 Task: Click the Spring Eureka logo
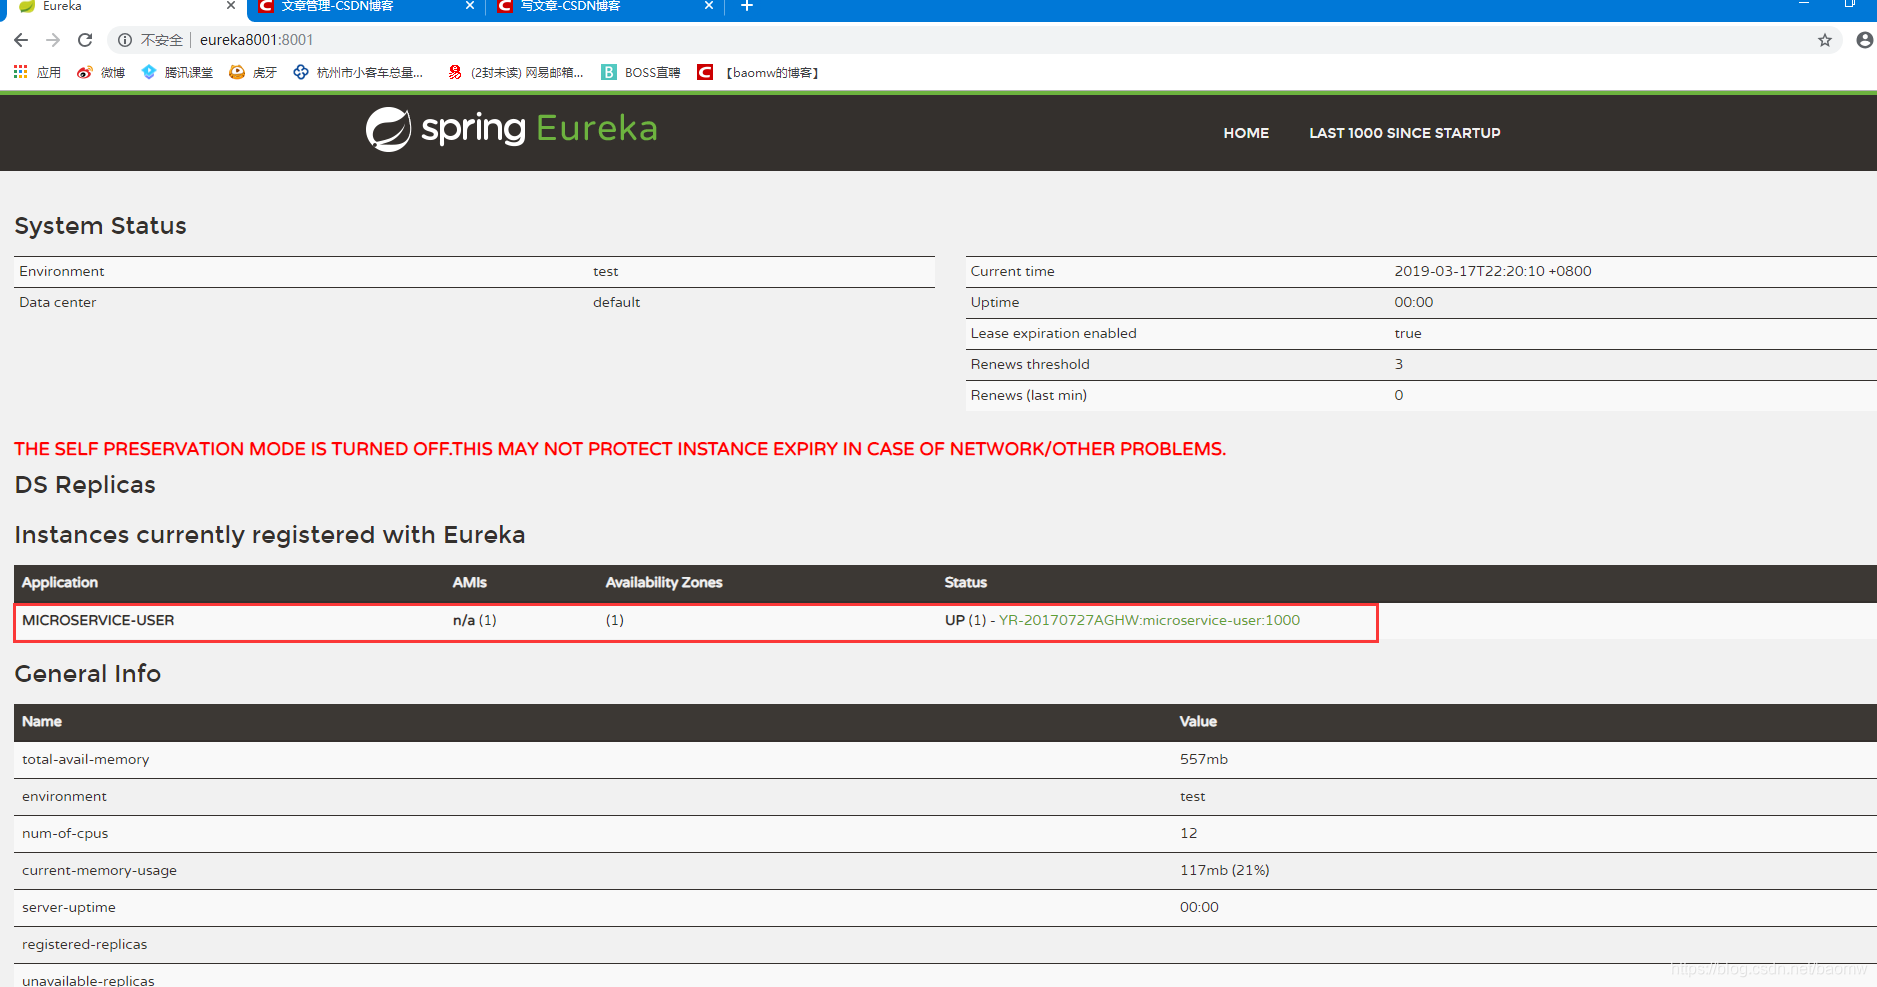coord(511,129)
